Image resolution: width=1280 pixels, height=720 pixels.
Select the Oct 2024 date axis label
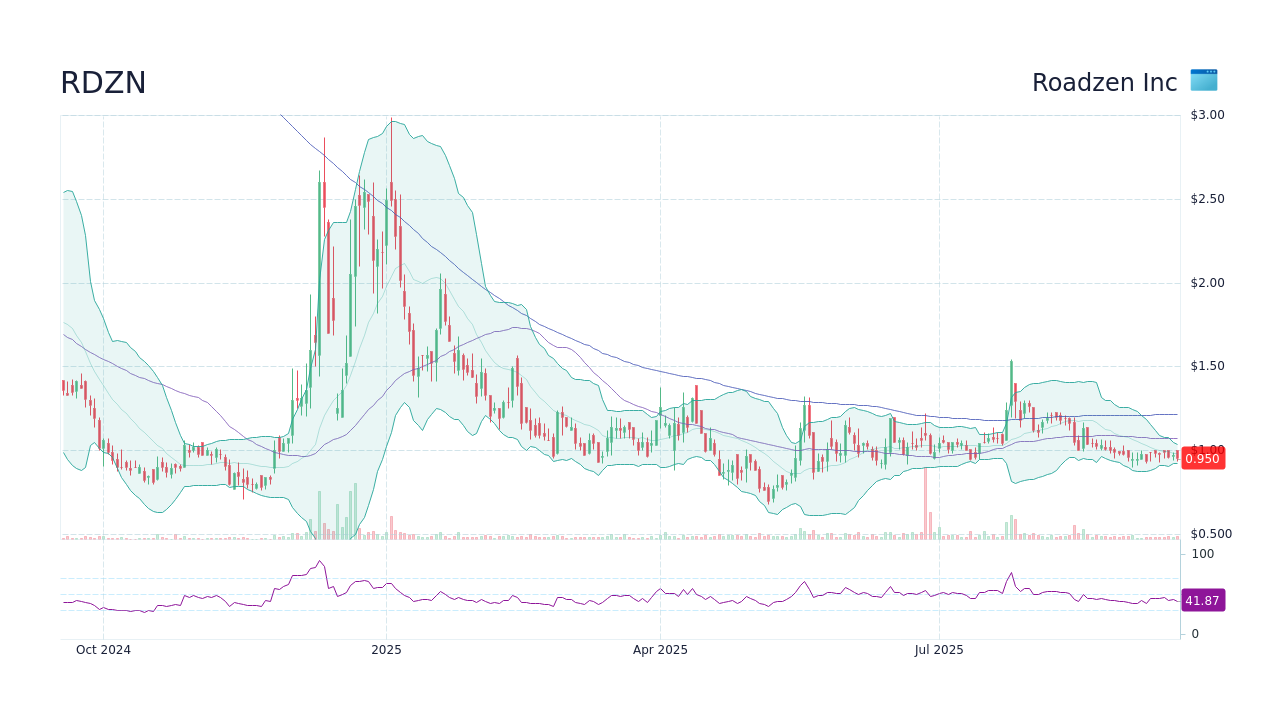tap(104, 649)
